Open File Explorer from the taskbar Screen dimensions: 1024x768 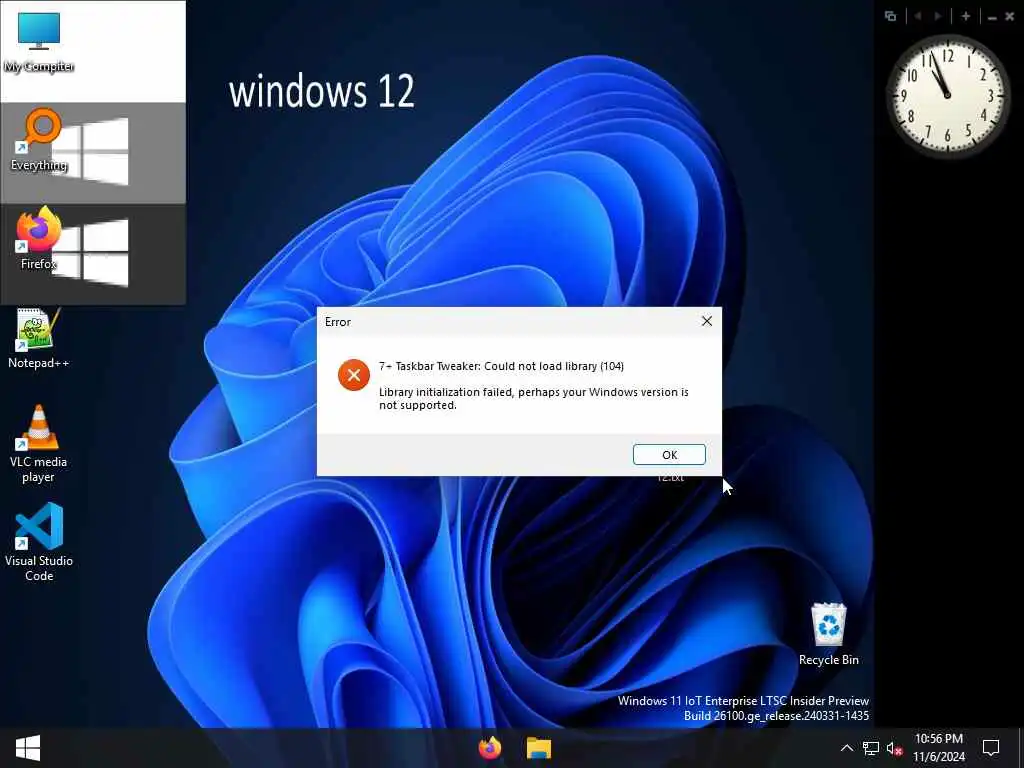click(539, 748)
